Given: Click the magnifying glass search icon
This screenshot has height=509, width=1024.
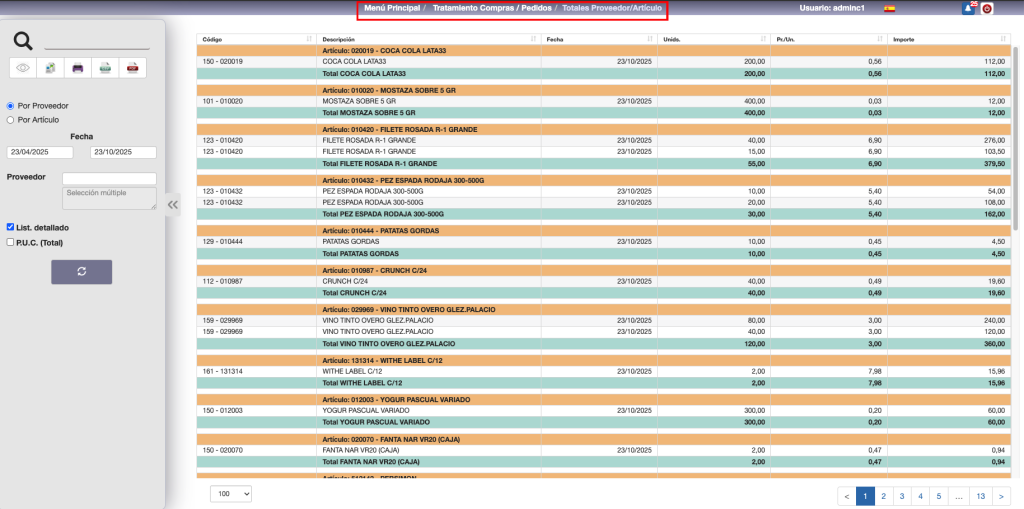Looking at the screenshot, I should tap(23, 40).
